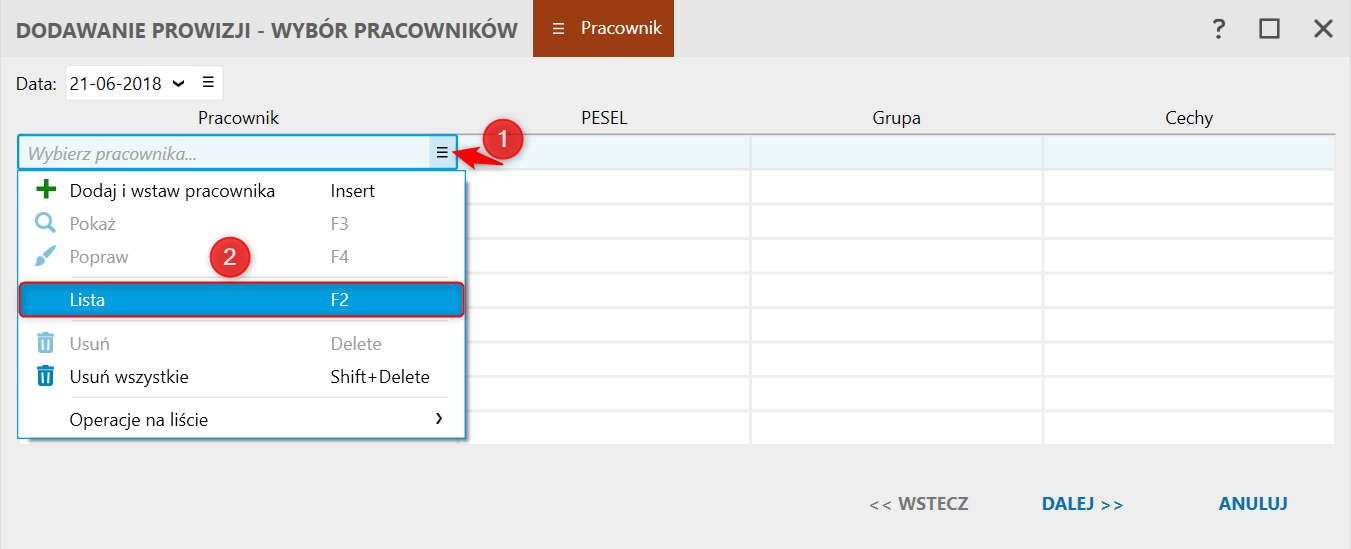Go back using the WSTECZ button
The image size is (1351, 549).
click(x=918, y=504)
